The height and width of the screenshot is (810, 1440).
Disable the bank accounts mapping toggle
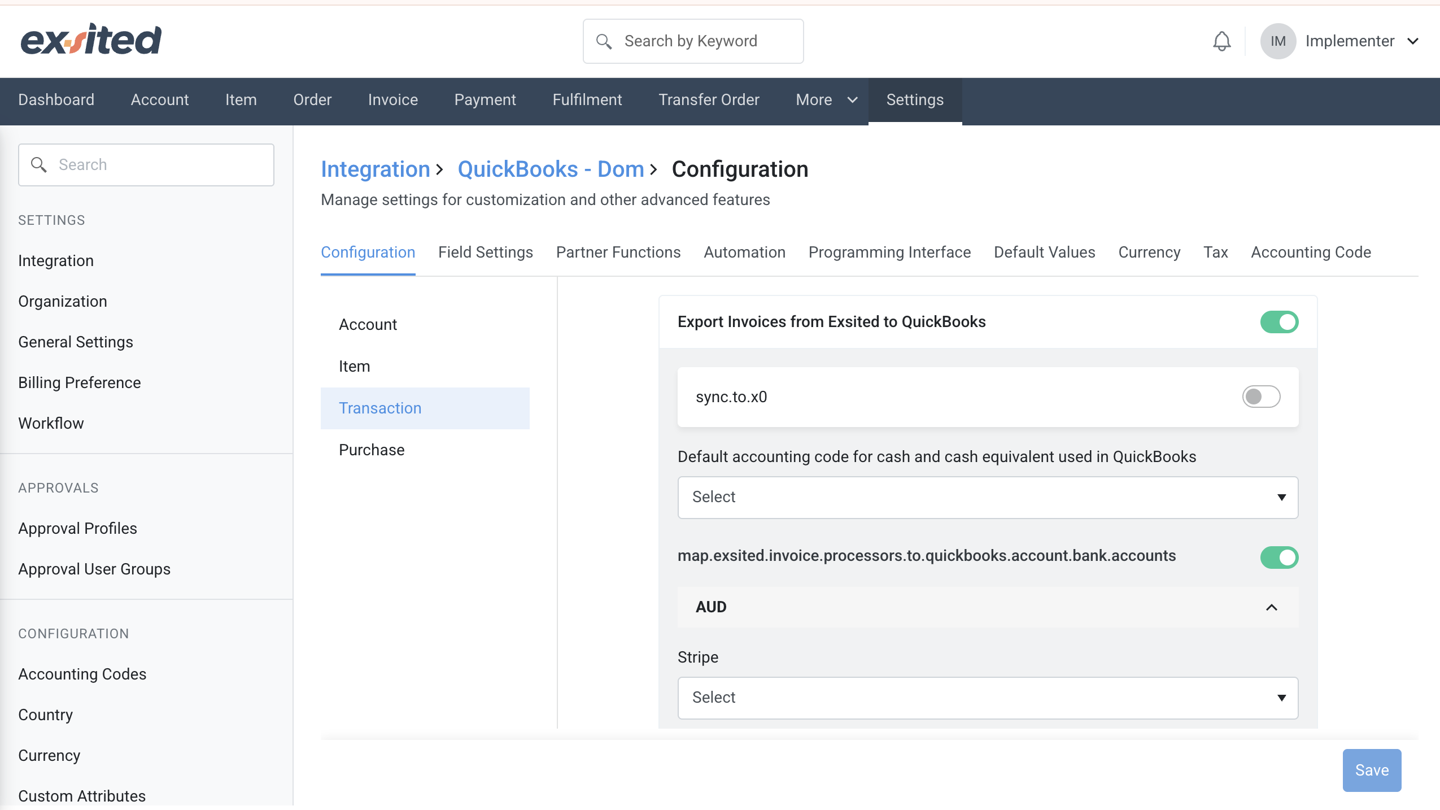click(x=1279, y=557)
